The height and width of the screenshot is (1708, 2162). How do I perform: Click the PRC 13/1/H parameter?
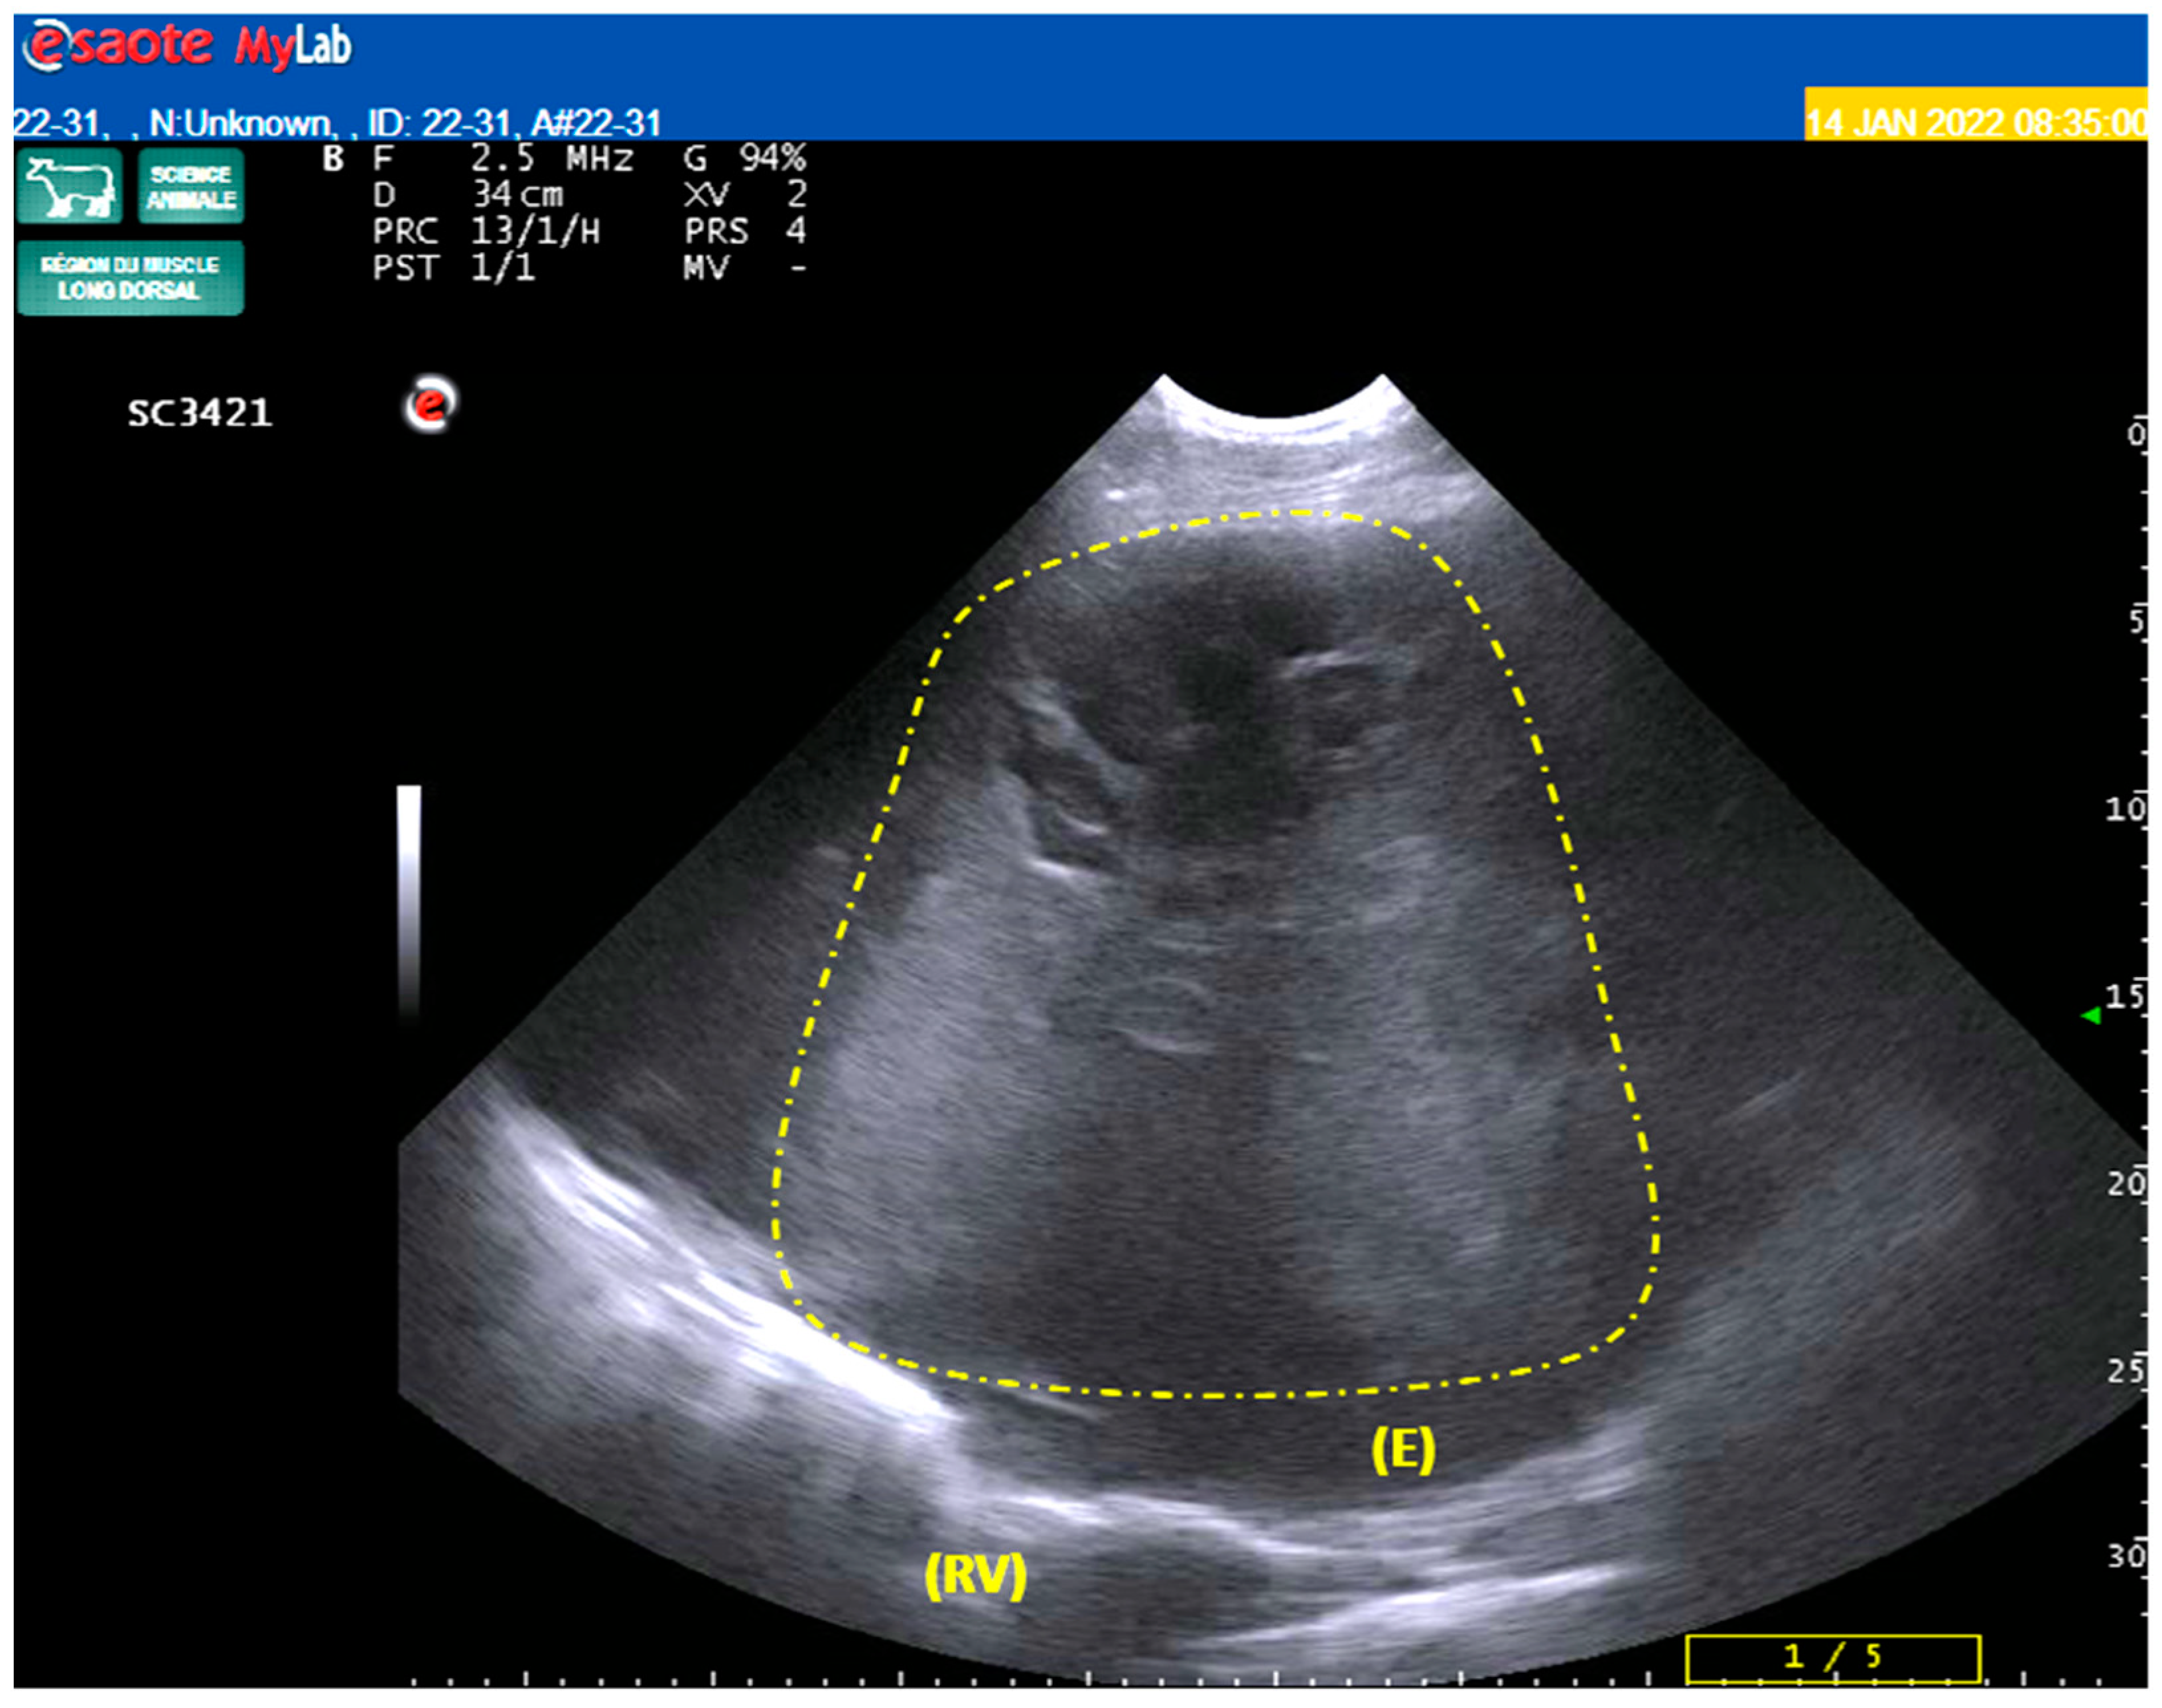tap(486, 231)
